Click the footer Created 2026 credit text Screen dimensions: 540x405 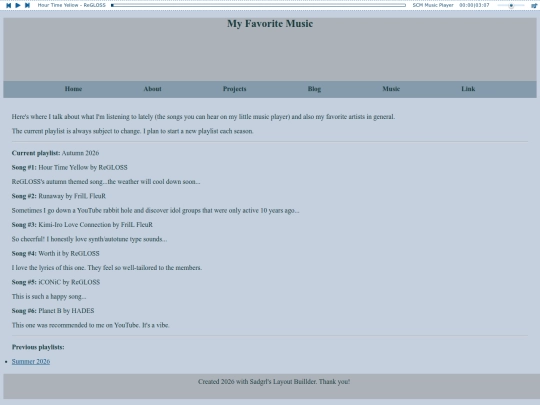[x=274, y=382]
